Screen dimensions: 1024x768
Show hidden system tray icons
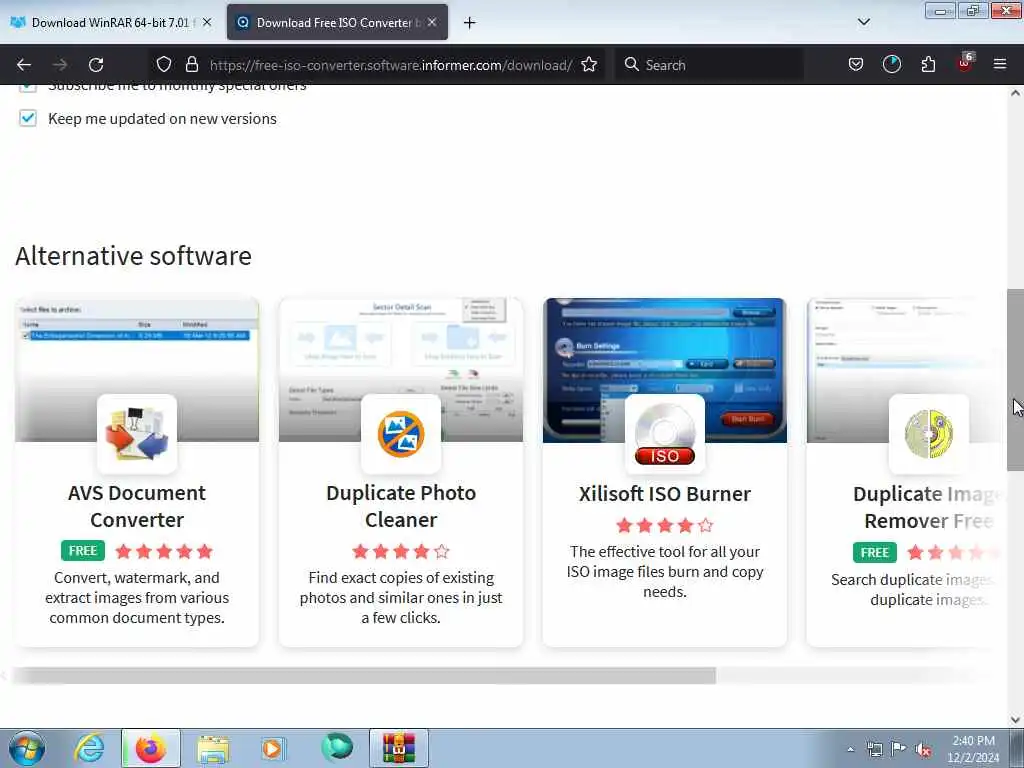pyautogui.click(x=850, y=749)
